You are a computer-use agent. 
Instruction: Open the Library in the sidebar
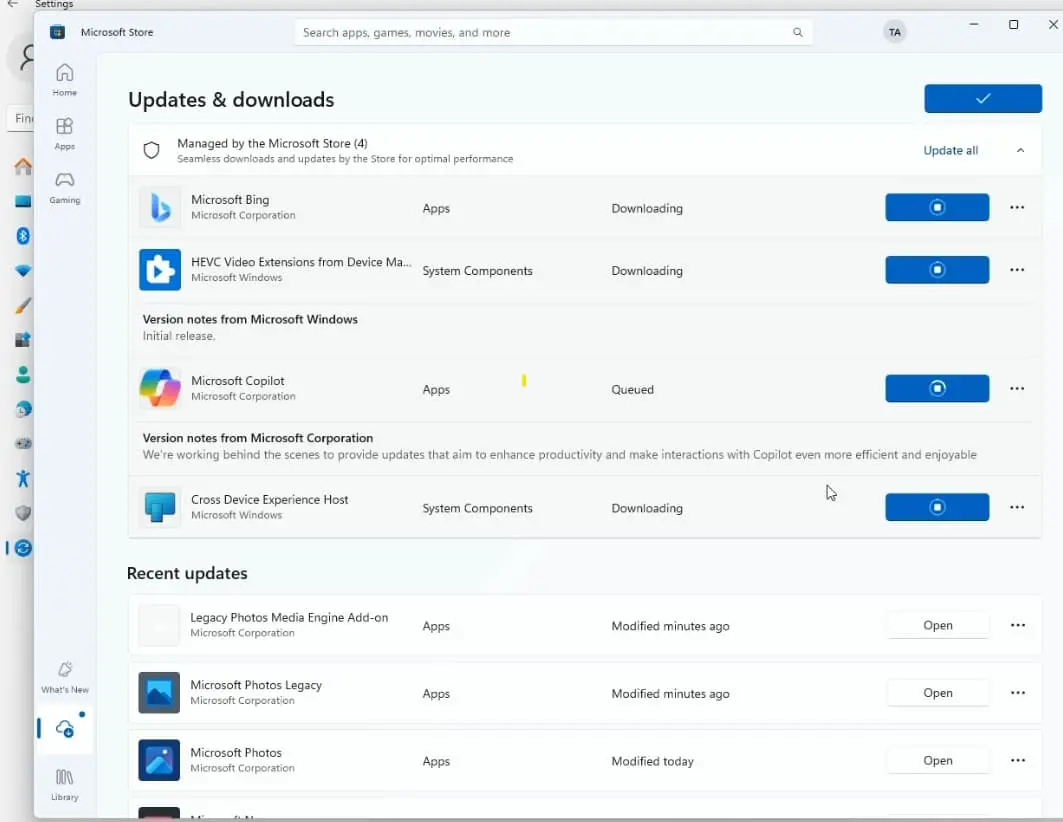tap(64, 784)
